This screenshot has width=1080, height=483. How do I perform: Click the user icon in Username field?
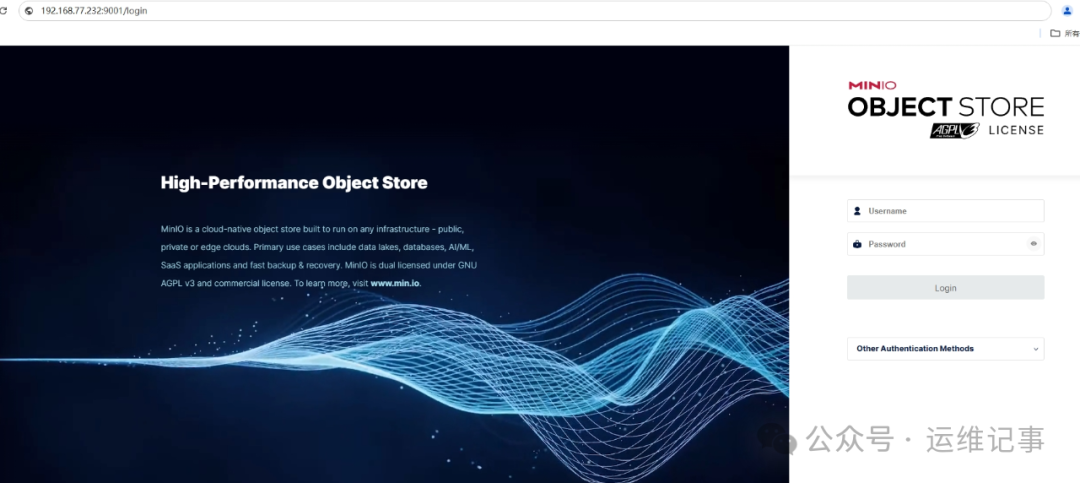pos(857,211)
